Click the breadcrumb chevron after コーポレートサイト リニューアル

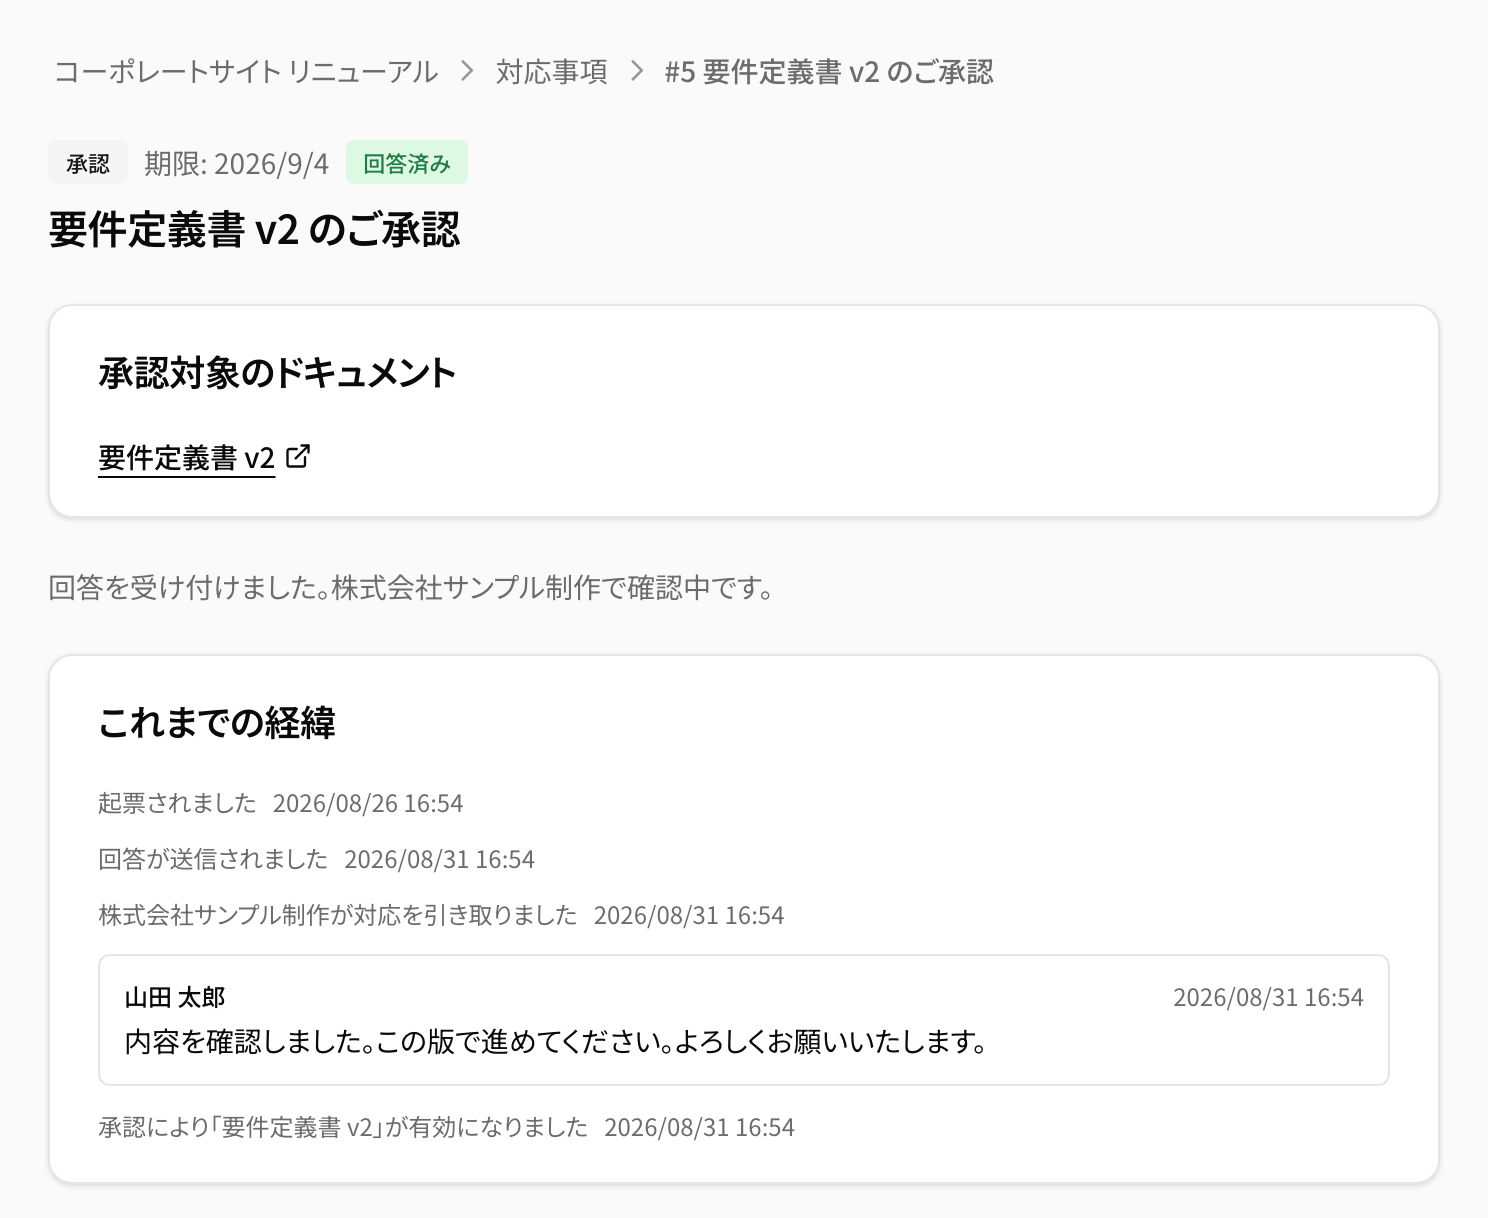(467, 72)
